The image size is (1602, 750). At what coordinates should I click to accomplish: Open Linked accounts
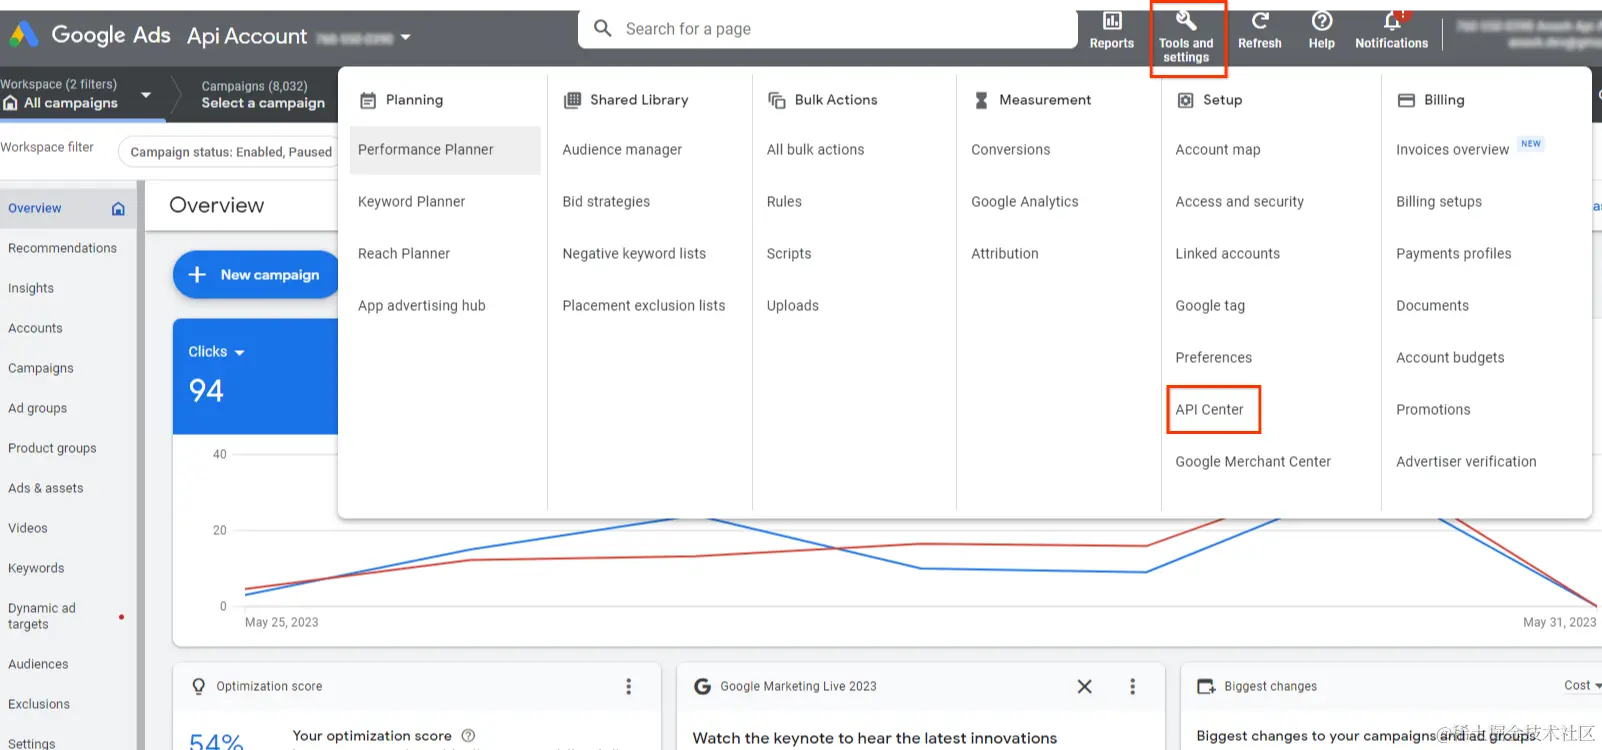1227,254
